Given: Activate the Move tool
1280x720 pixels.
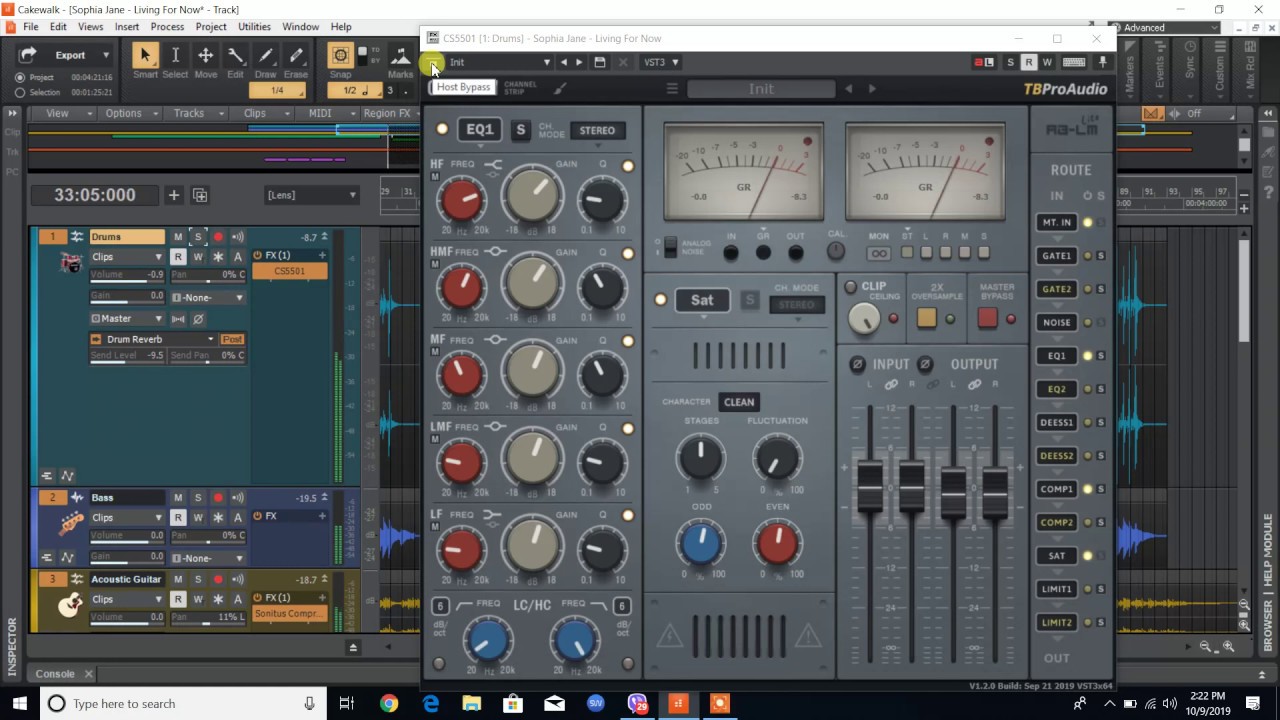Looking at the screenshot, I should (x=205, y=56).
